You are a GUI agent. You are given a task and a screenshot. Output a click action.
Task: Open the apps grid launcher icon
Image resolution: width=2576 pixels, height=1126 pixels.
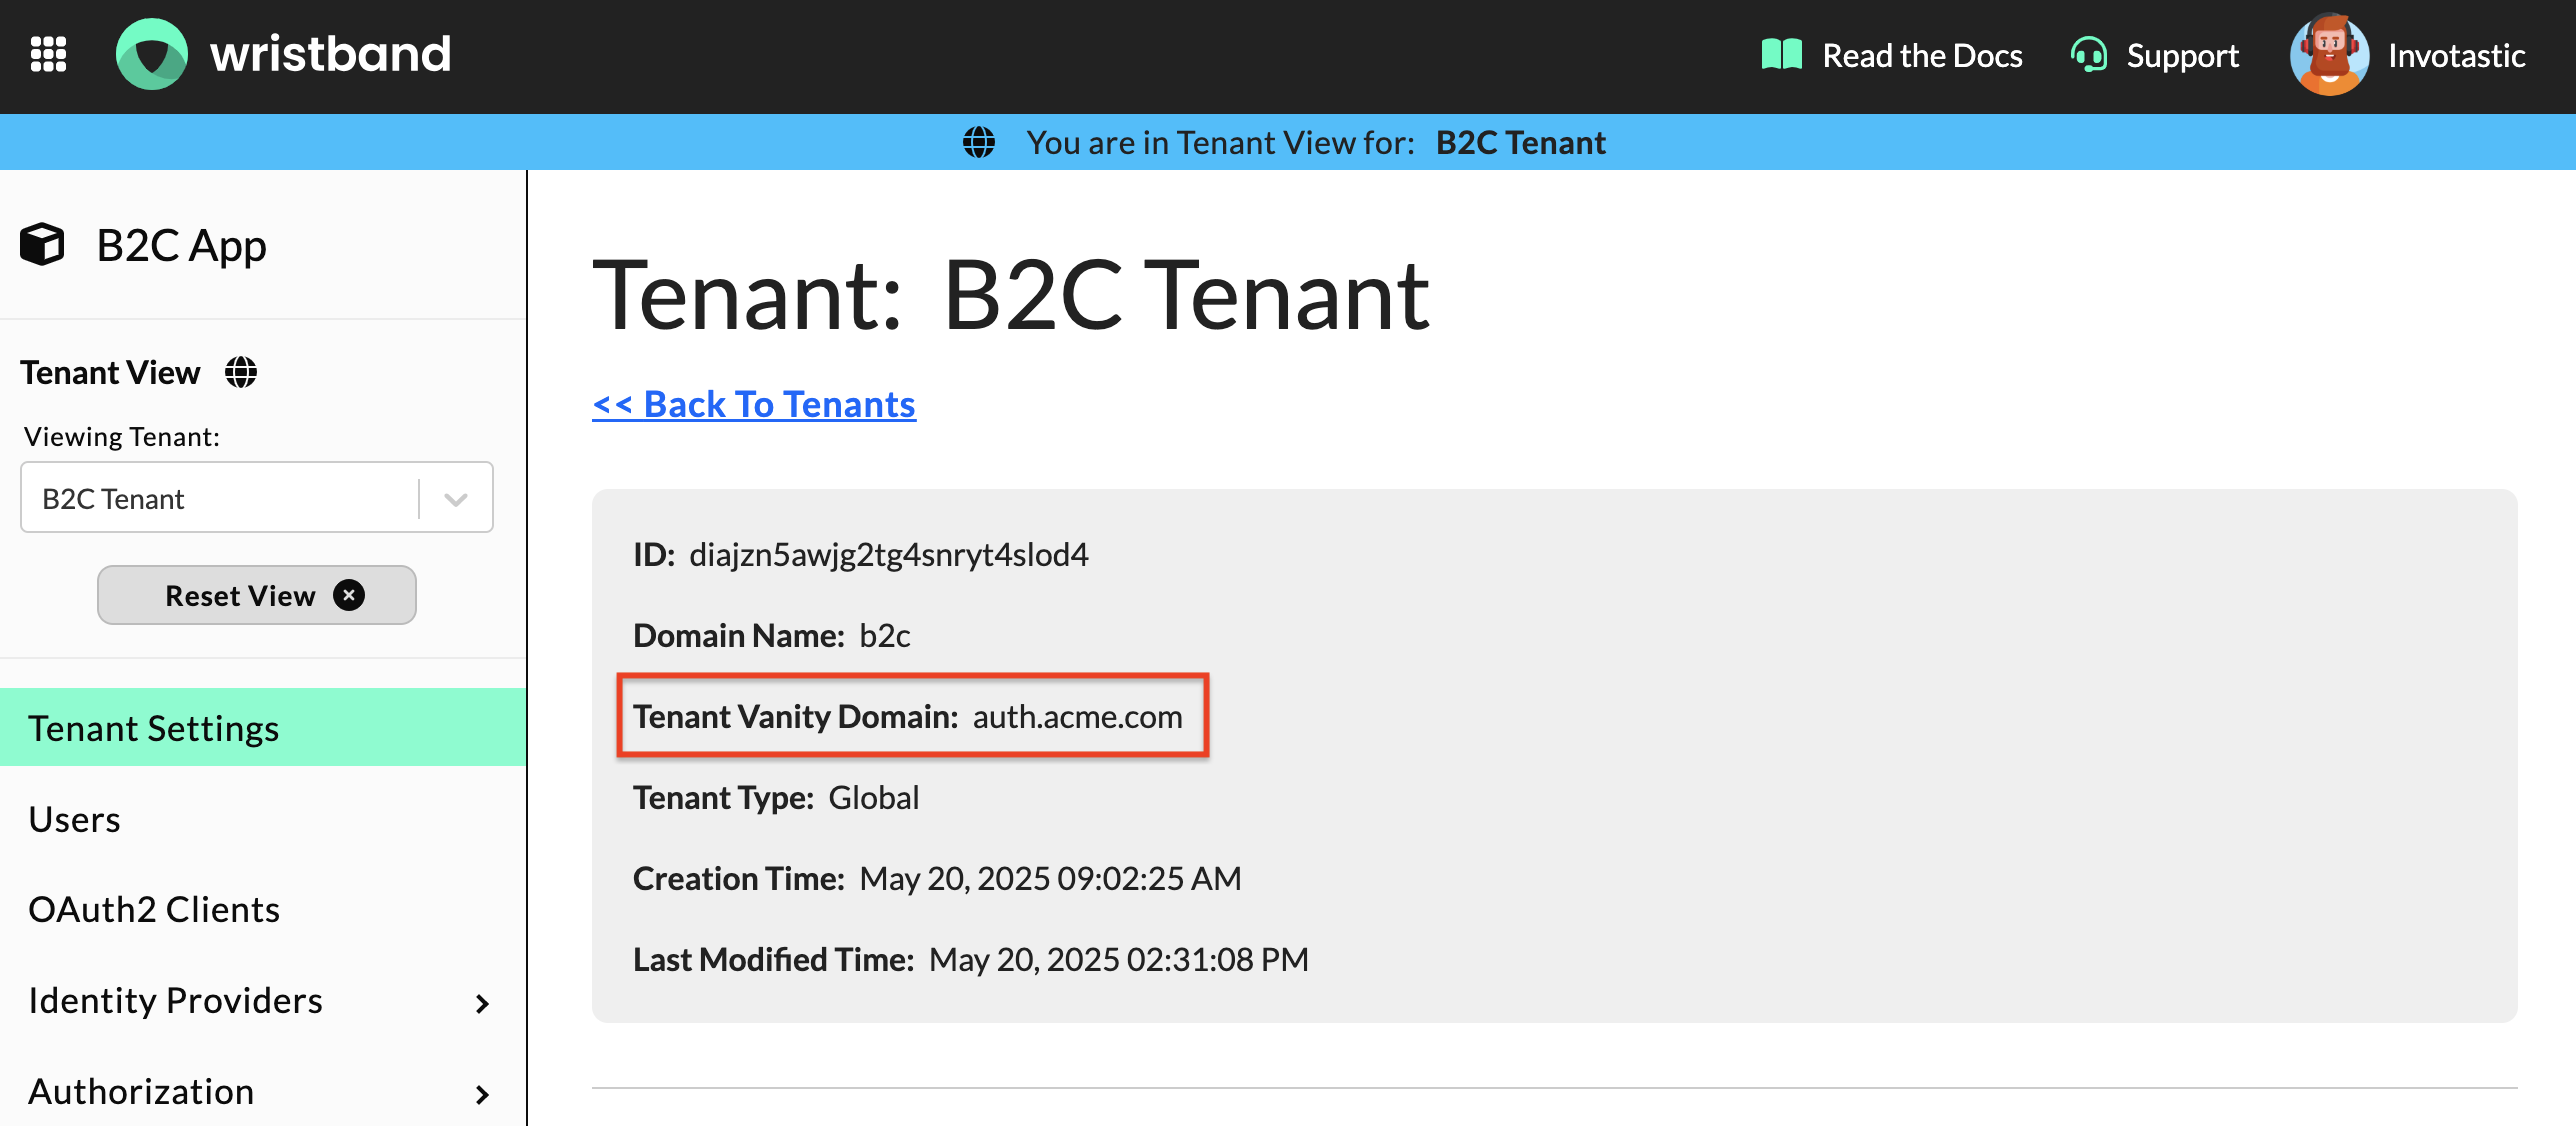pyautogui.click(x=48, y=54)
